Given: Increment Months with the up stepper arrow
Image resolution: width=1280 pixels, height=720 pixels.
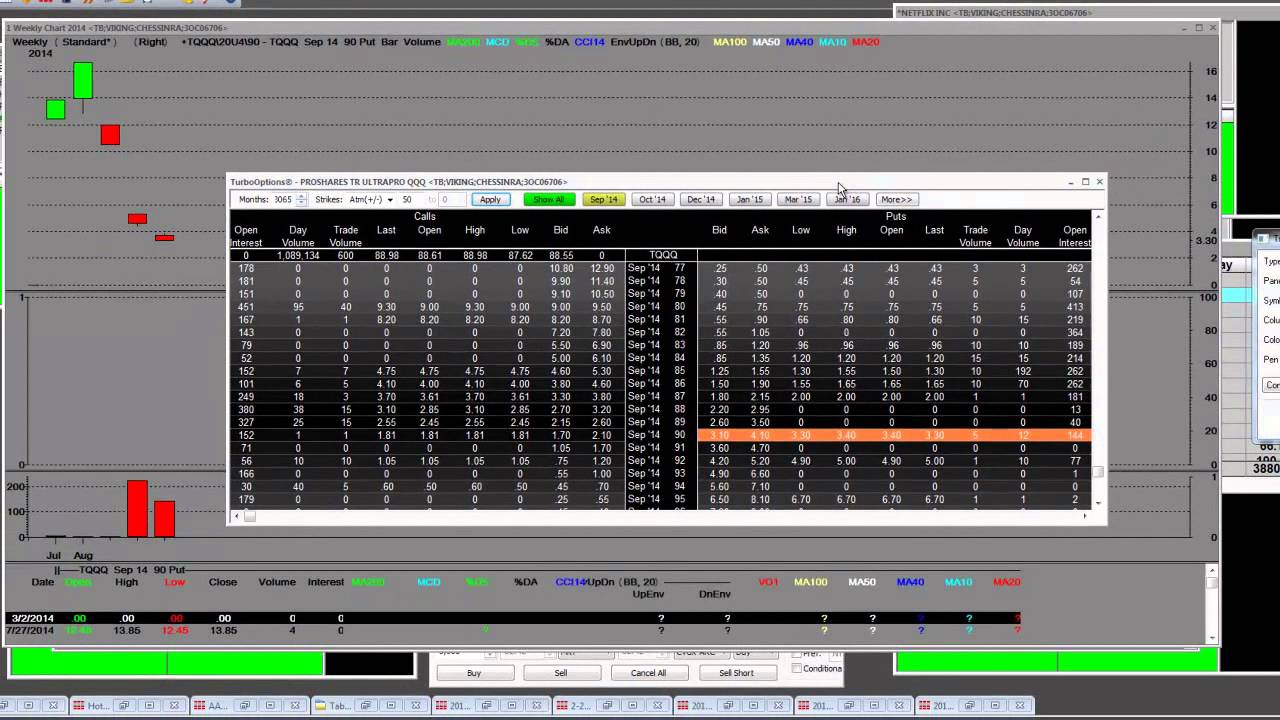Looking at the screenshot, I should tap(301, 196).
